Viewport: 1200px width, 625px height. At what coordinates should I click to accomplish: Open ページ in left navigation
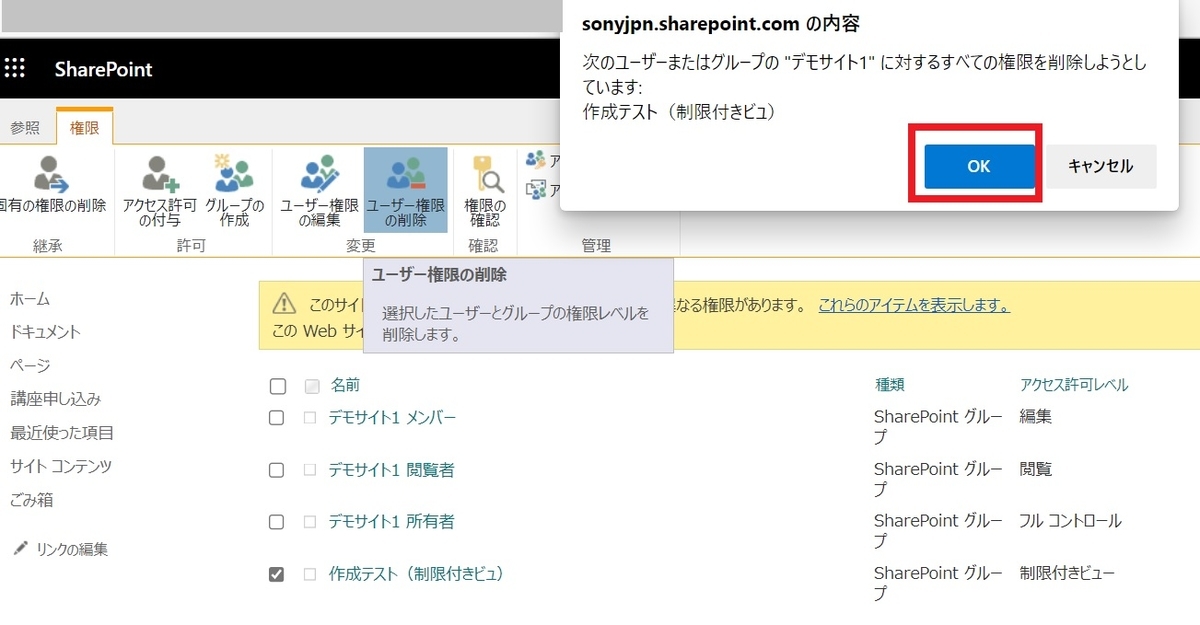(x=30, y=365)
